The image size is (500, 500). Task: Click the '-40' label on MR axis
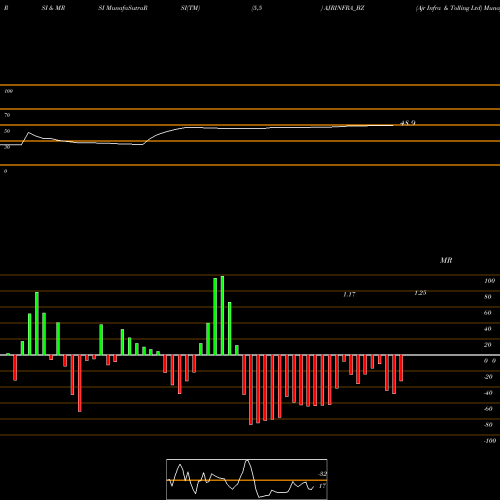(x=488, y=393)
